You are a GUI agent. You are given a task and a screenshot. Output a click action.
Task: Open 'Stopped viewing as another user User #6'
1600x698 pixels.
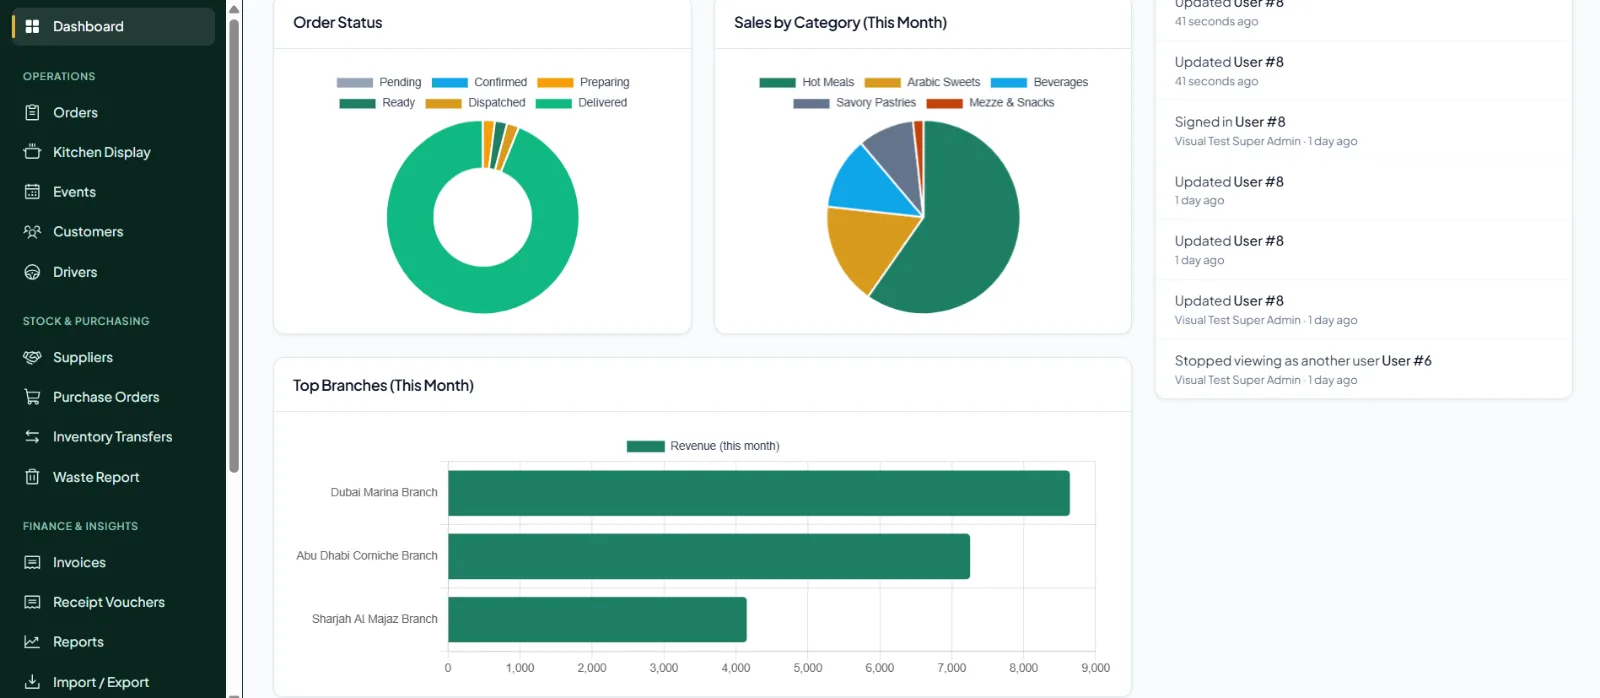[x=1364, y=369]
